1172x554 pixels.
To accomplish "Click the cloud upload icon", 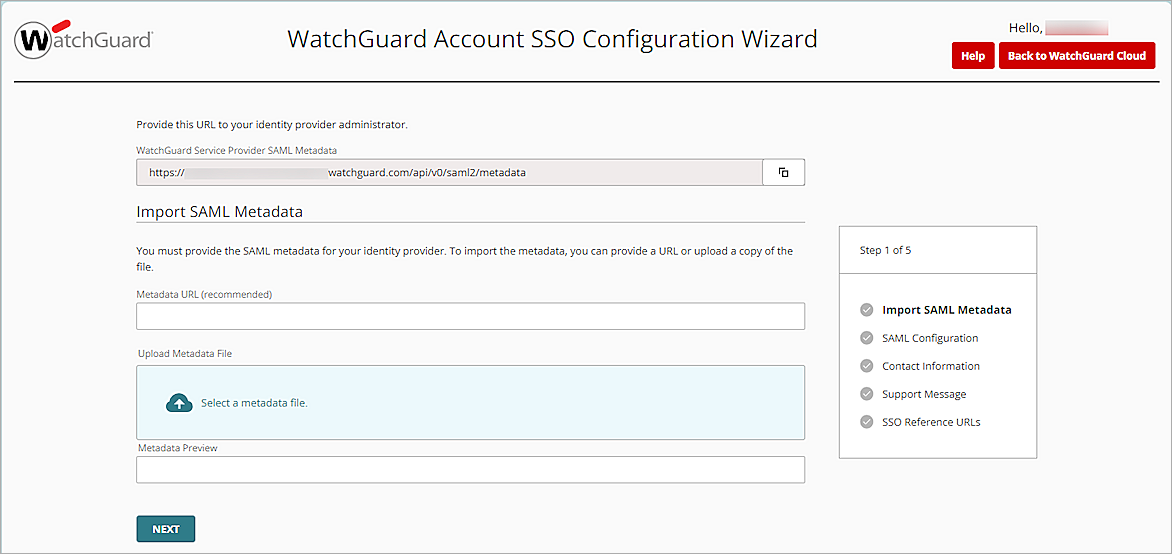I will pos(179,403).
